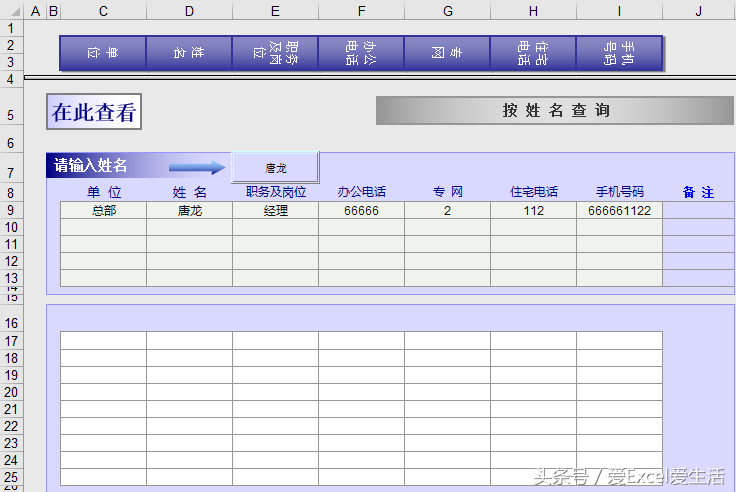This screenshot has width=736, height=492.
Task: Select row 9 header
Action: click(x=11, y=210)
